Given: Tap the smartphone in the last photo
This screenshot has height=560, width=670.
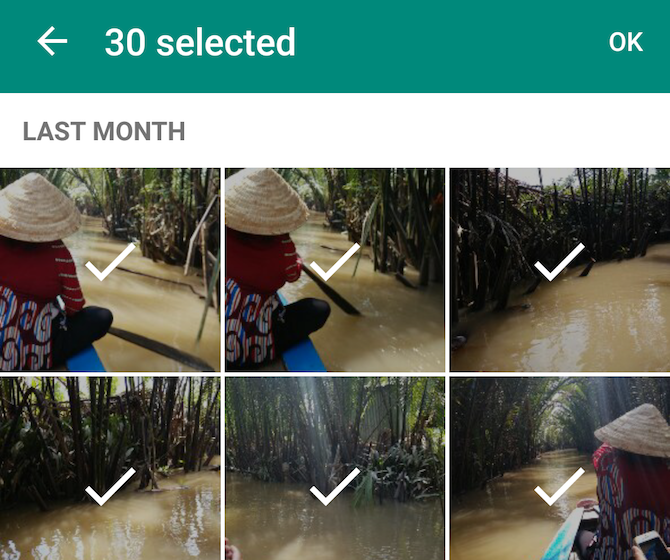Looking at the screenshot, I should pos(651,546).
